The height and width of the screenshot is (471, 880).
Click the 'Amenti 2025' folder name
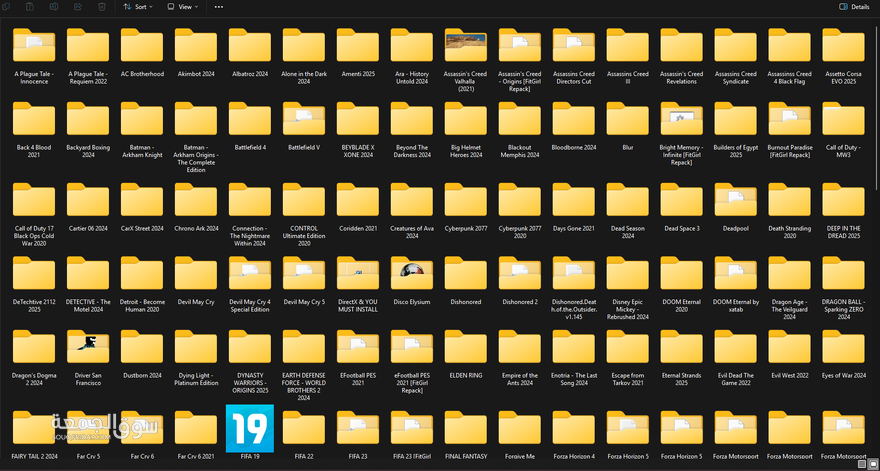point(358,74)
